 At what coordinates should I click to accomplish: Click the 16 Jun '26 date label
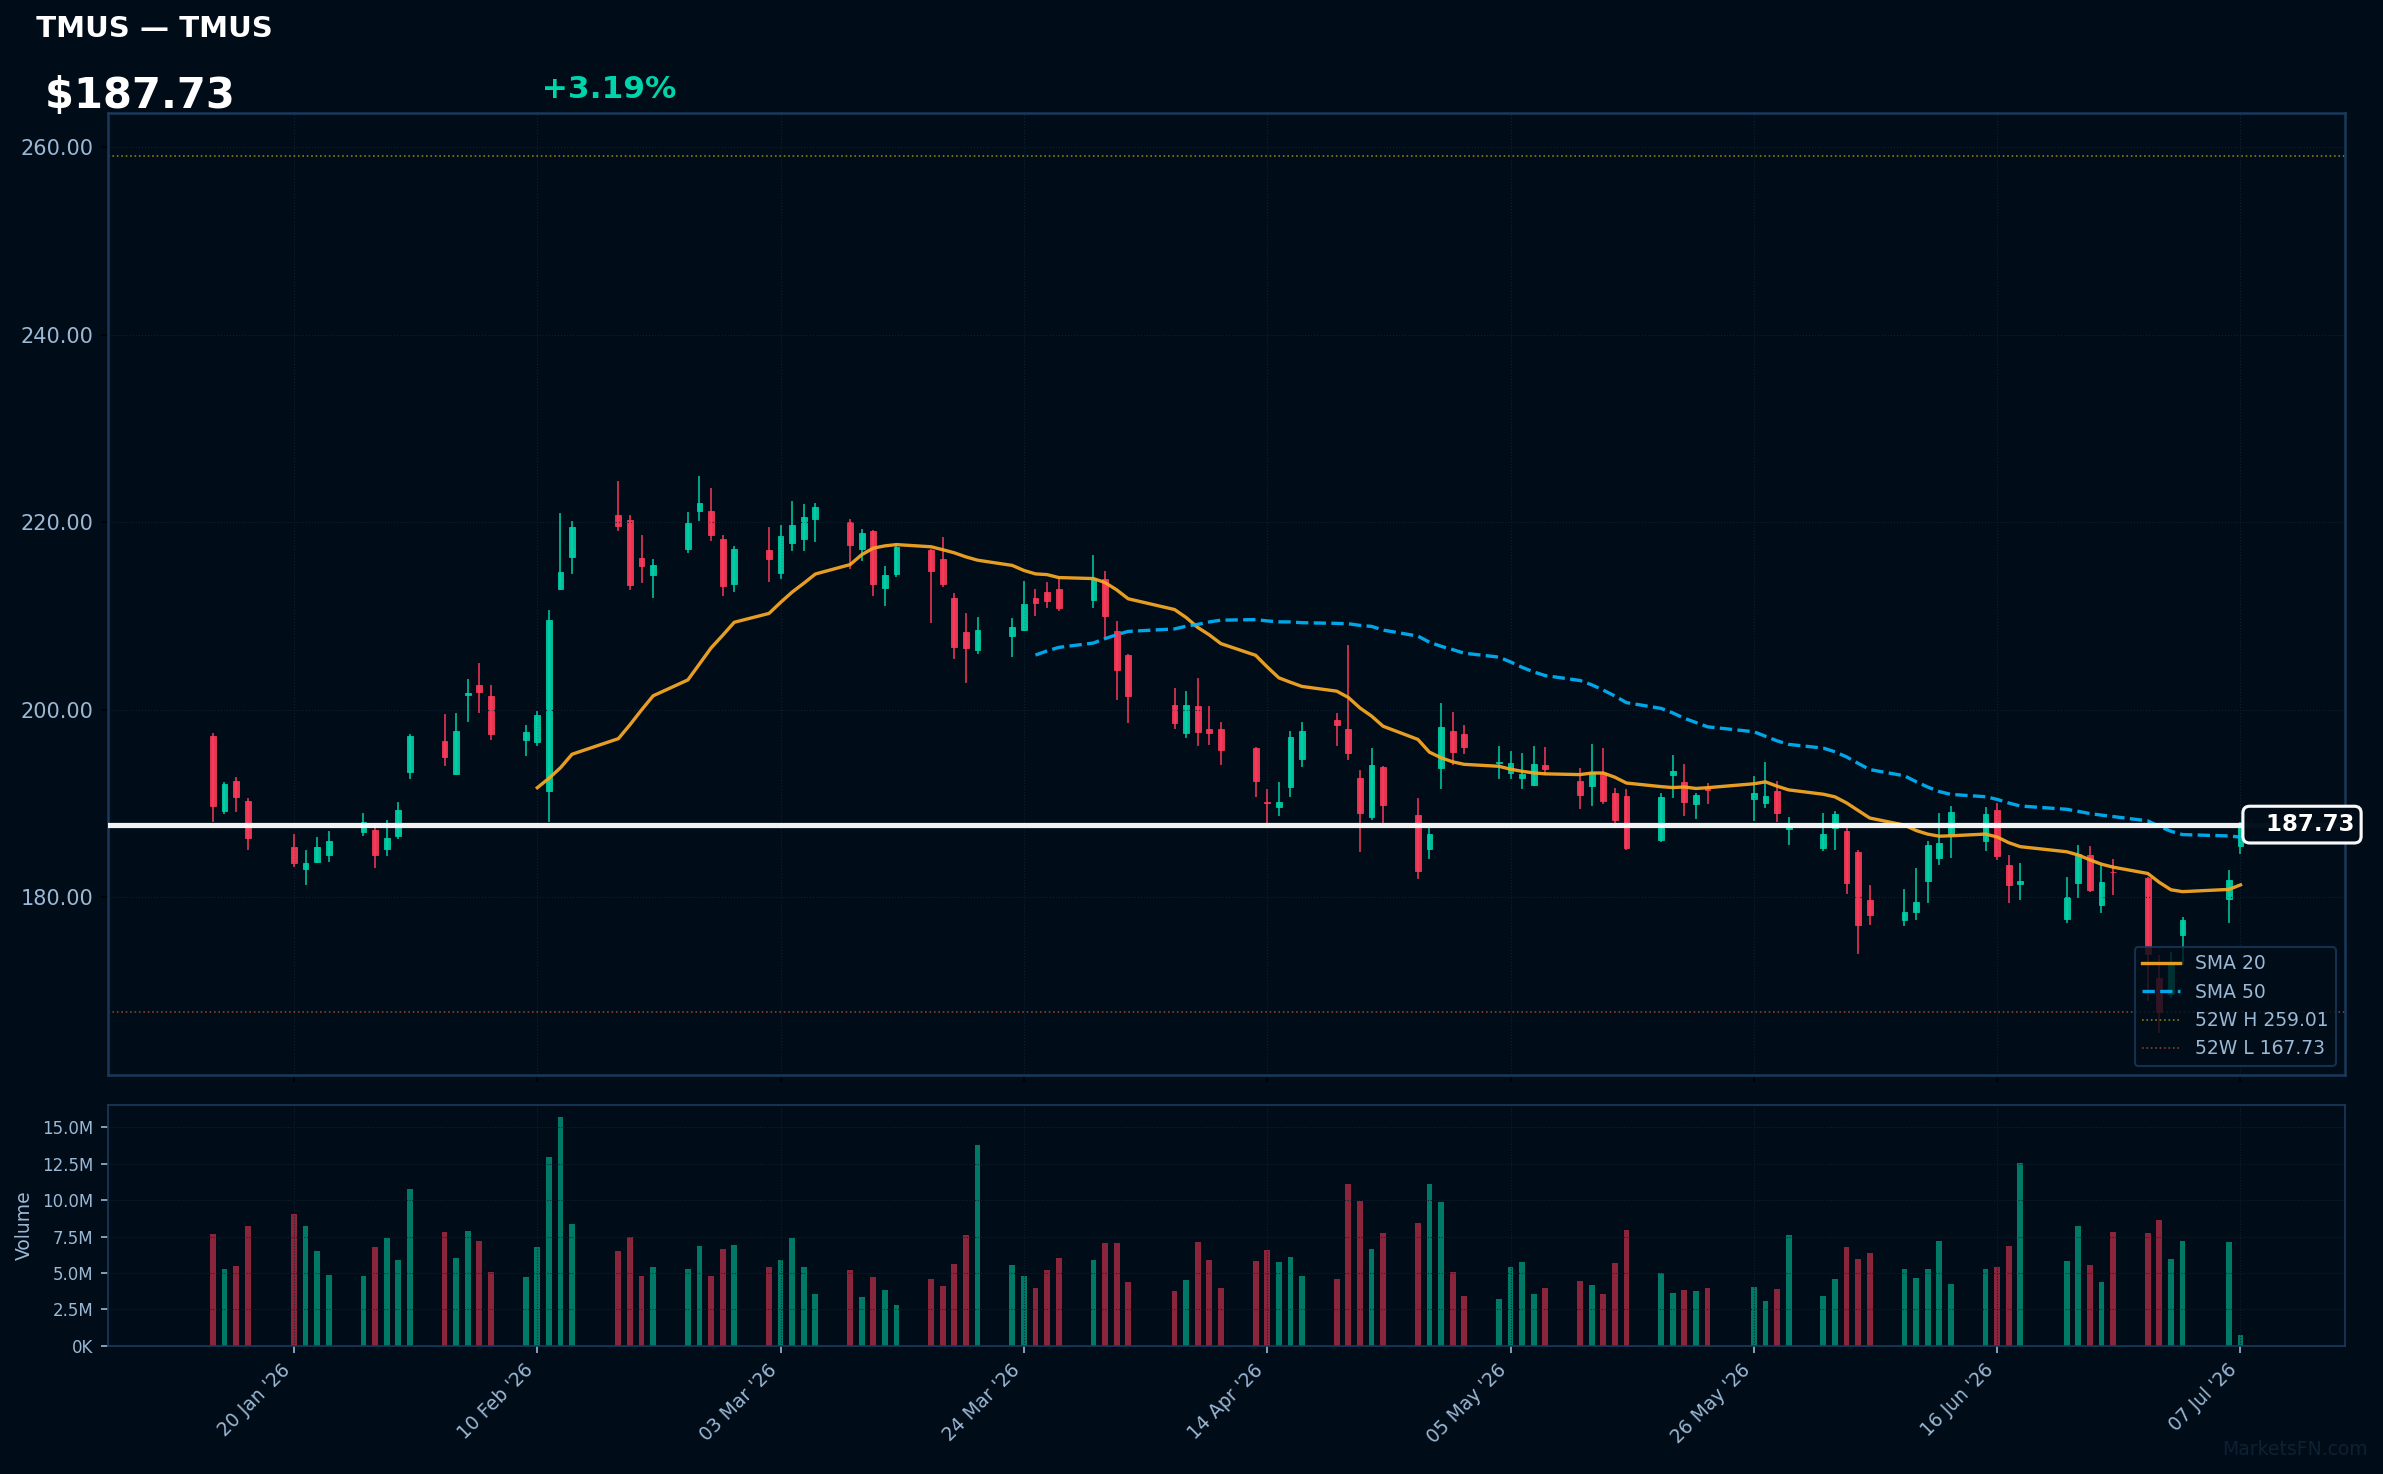tap(1956, 1400)
